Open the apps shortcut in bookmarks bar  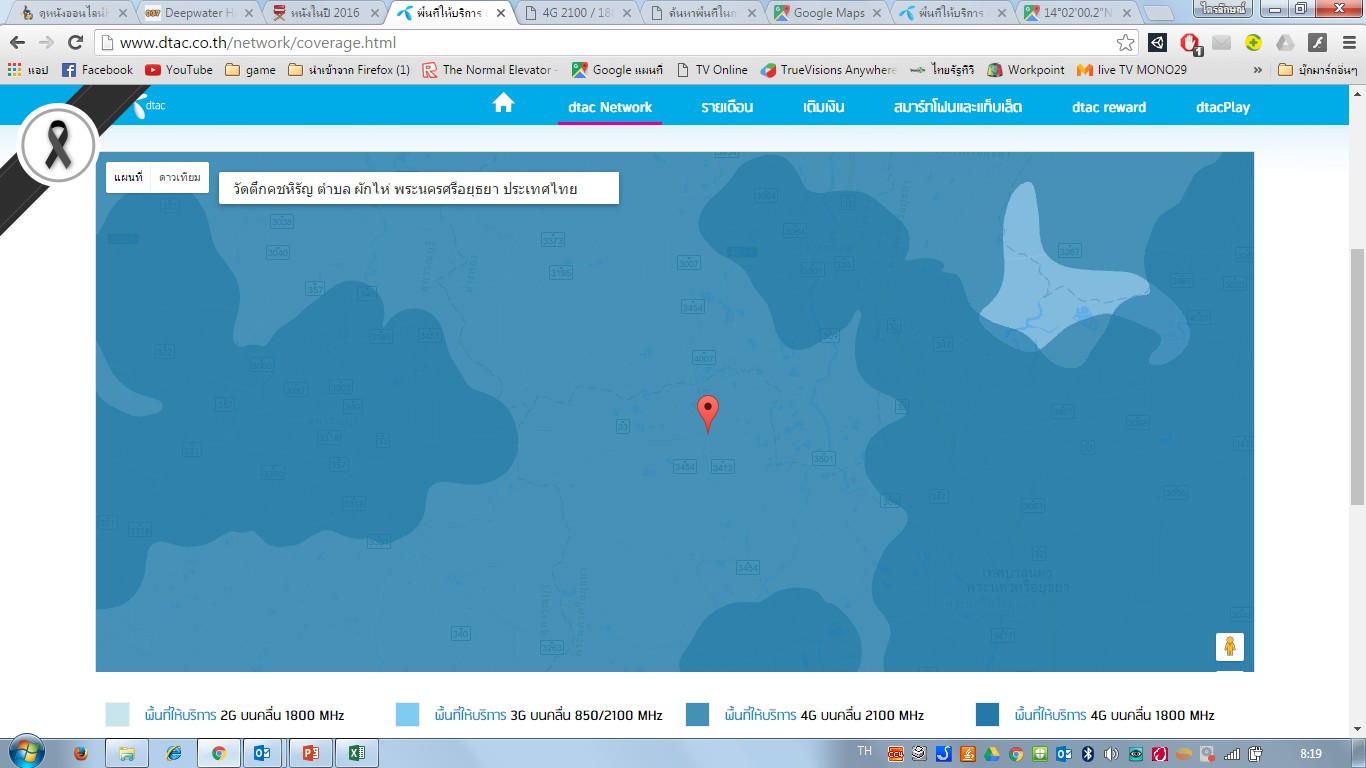point(28,70)
